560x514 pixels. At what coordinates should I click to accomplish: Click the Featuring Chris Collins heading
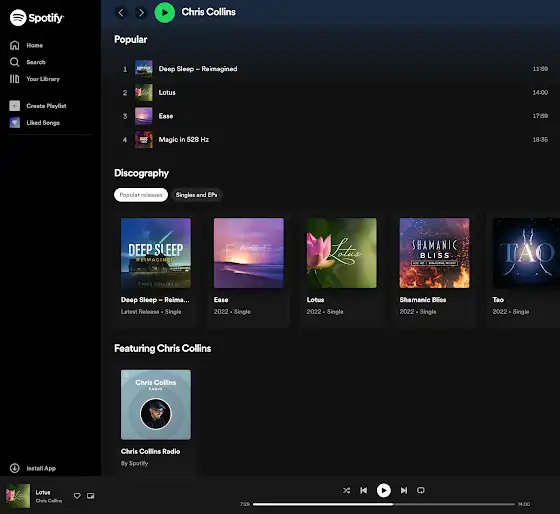162,348
